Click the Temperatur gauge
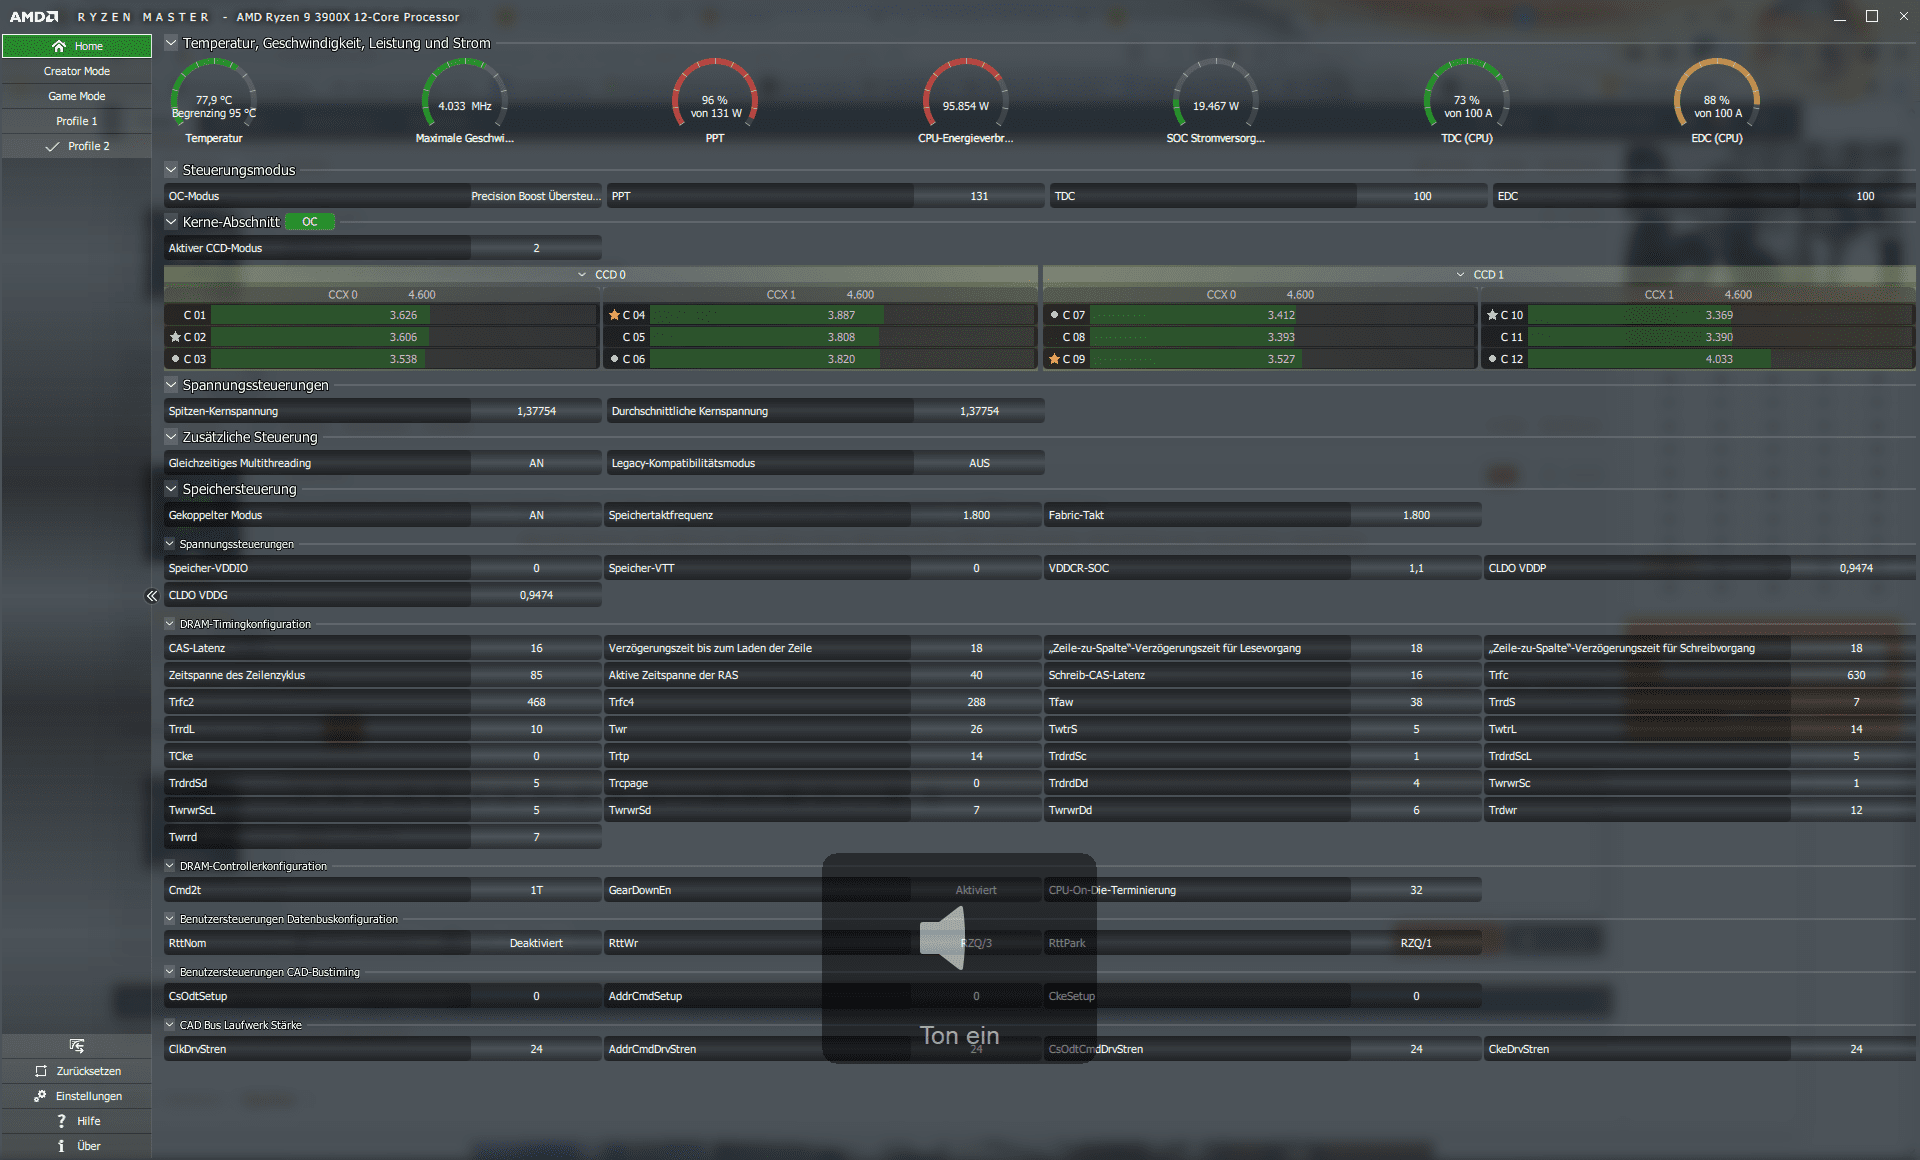The image size is (1920, 1160). [x=214, y=100]
